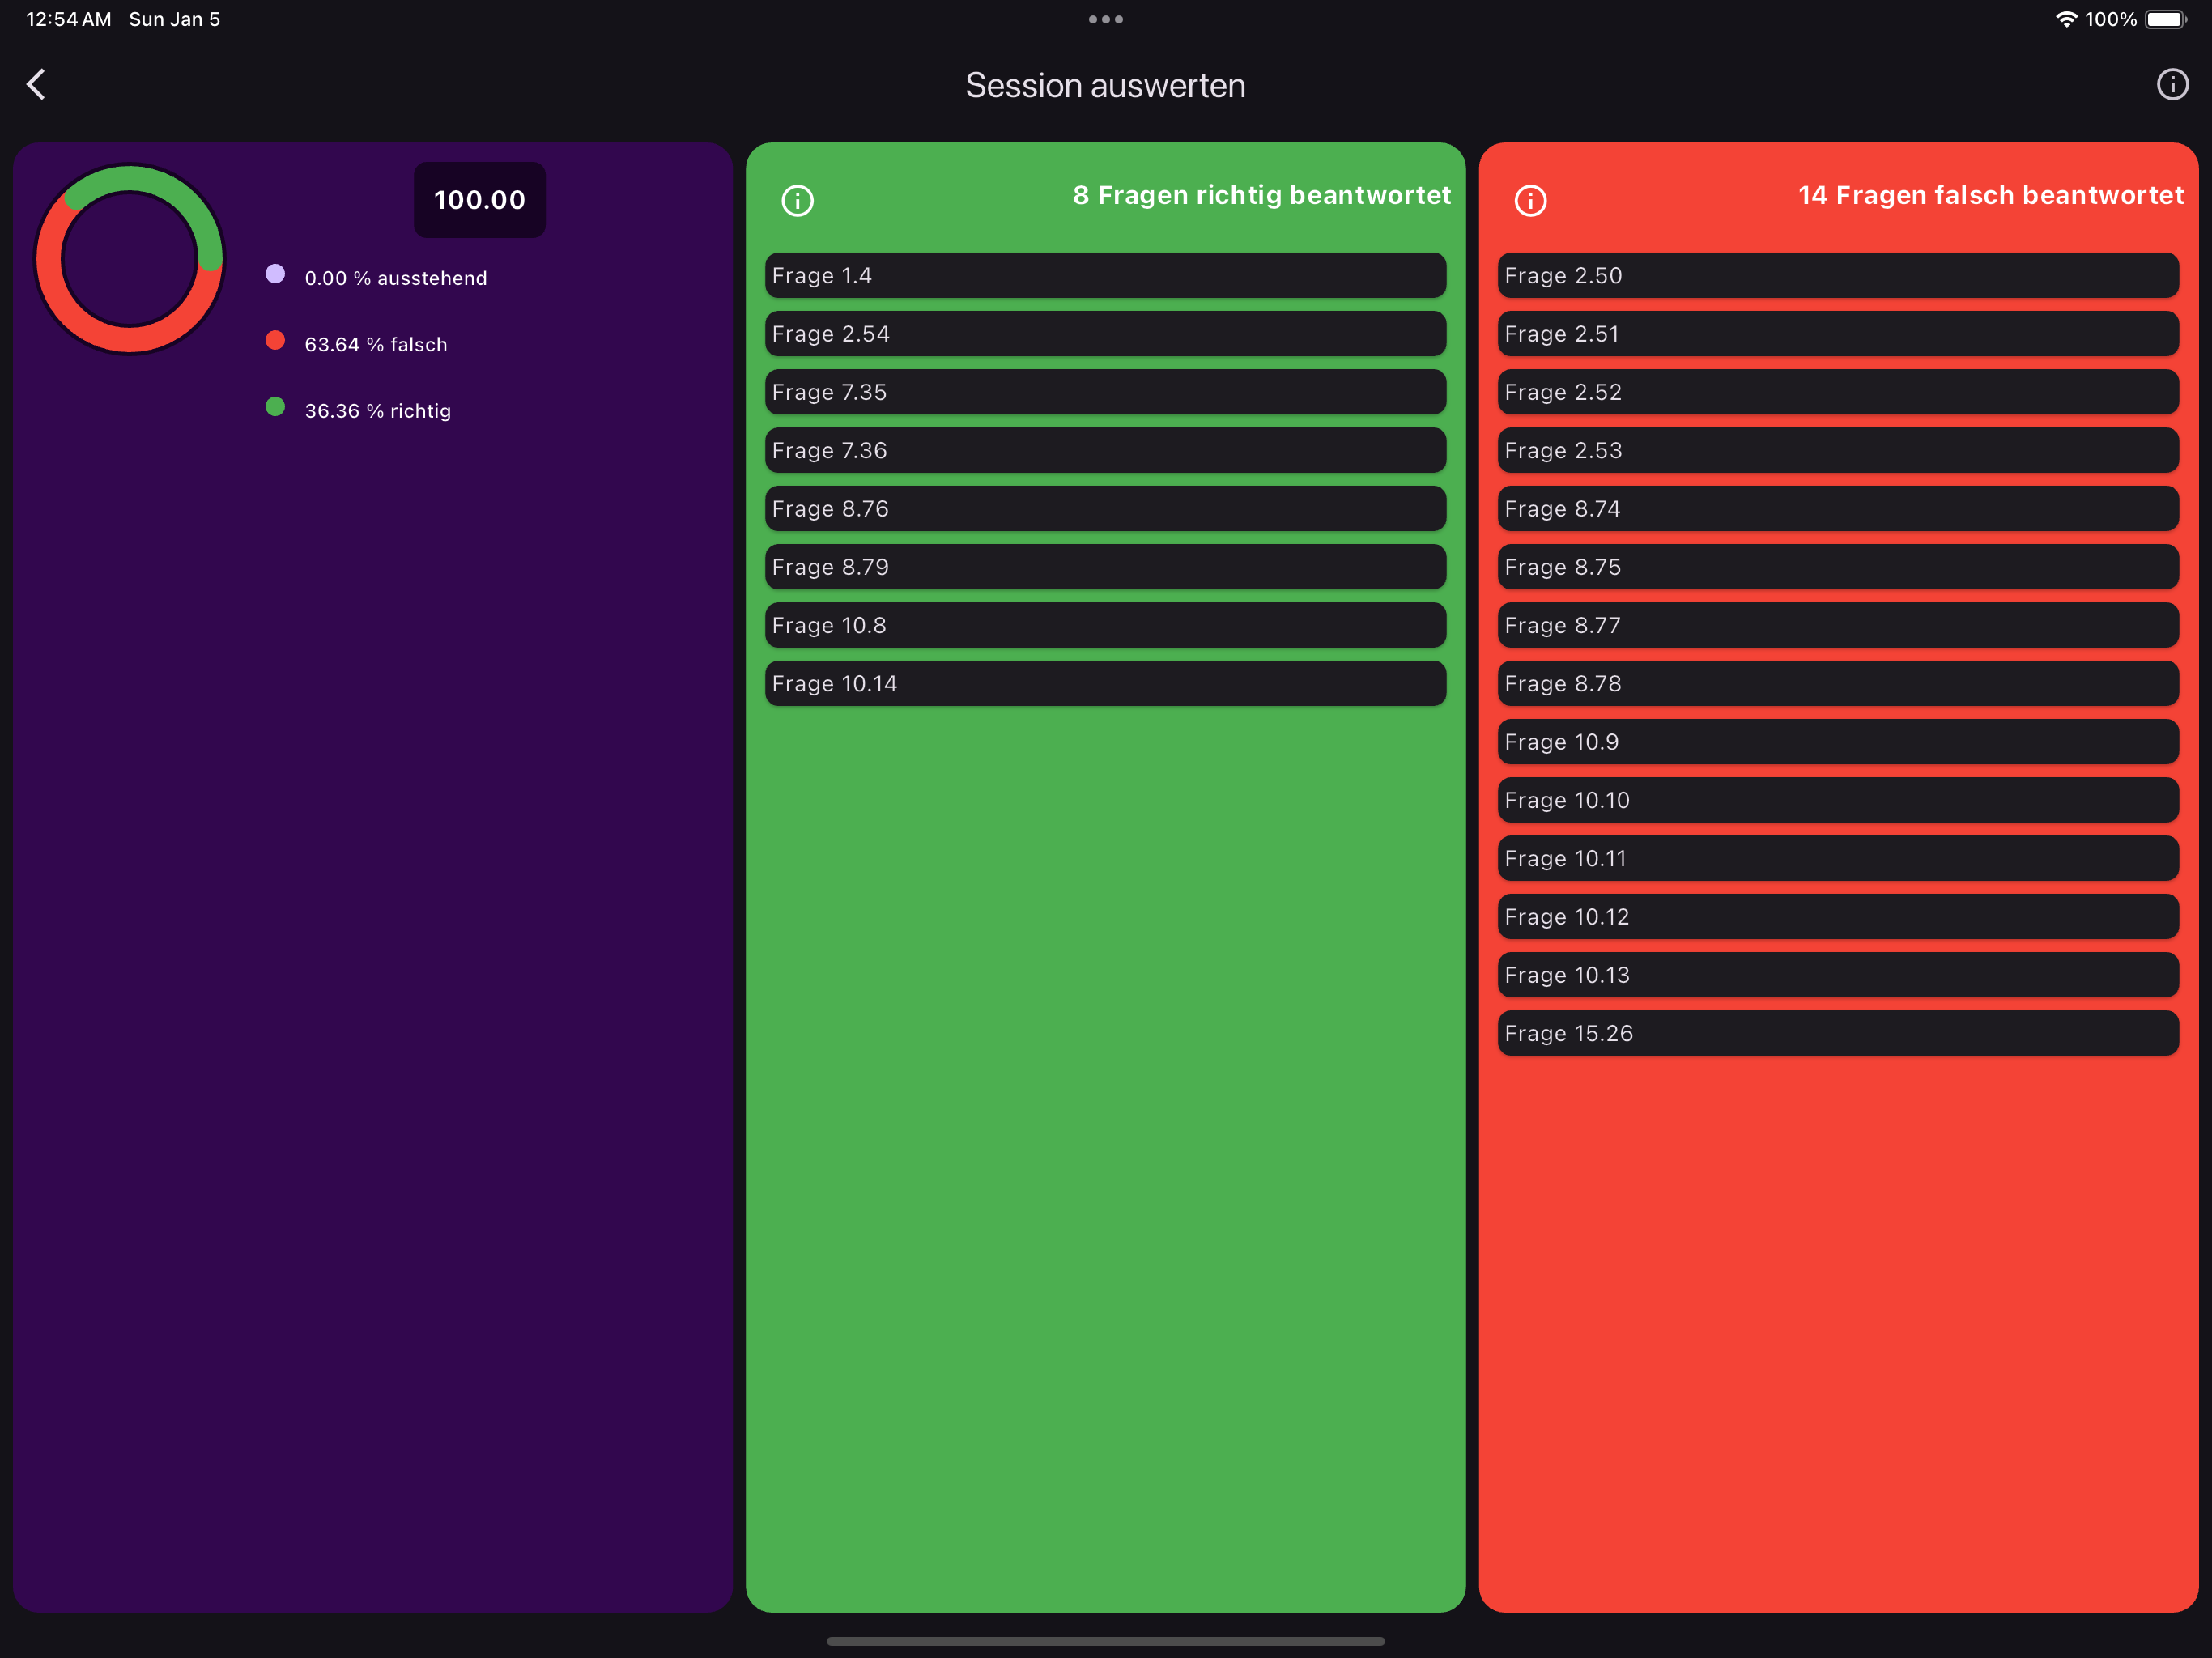Tap the '63.64 % falsch' label
Viewport: 2212px width, 1658px height.
coord(376,344)
